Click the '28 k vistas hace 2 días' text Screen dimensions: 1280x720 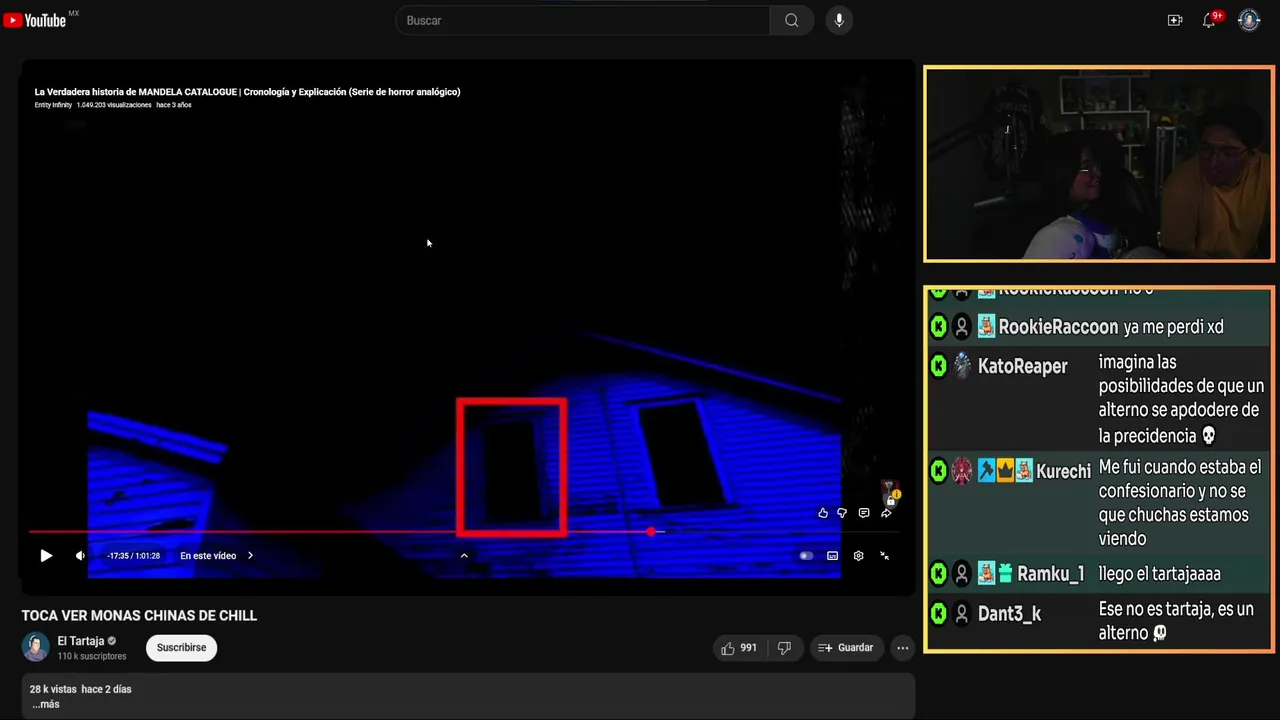click(x=81, y=689)
